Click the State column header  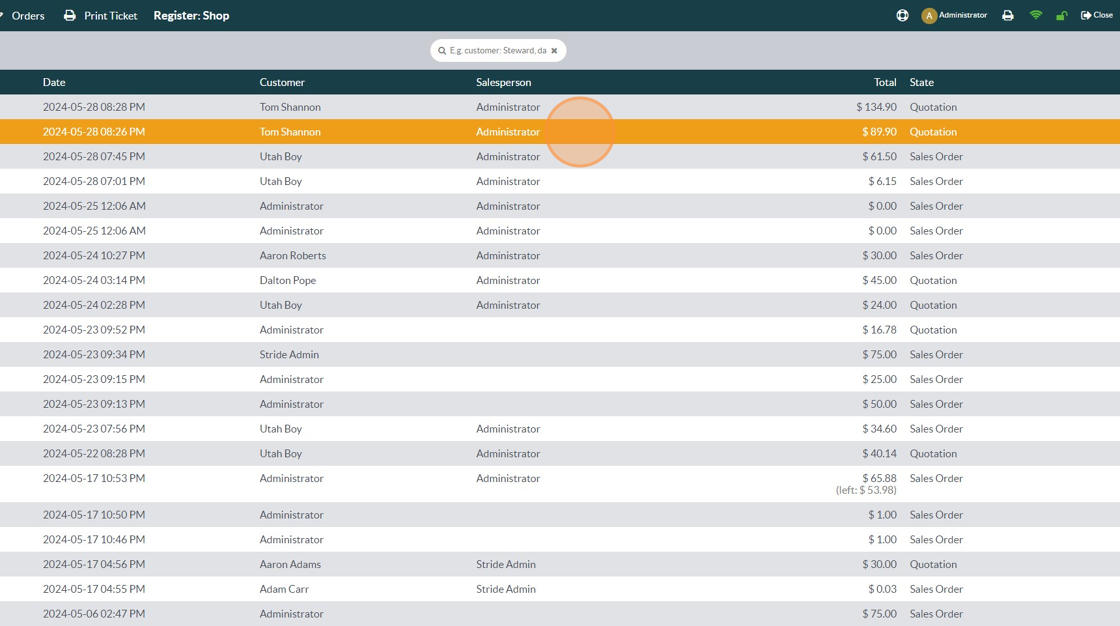[x=921, y=82]
